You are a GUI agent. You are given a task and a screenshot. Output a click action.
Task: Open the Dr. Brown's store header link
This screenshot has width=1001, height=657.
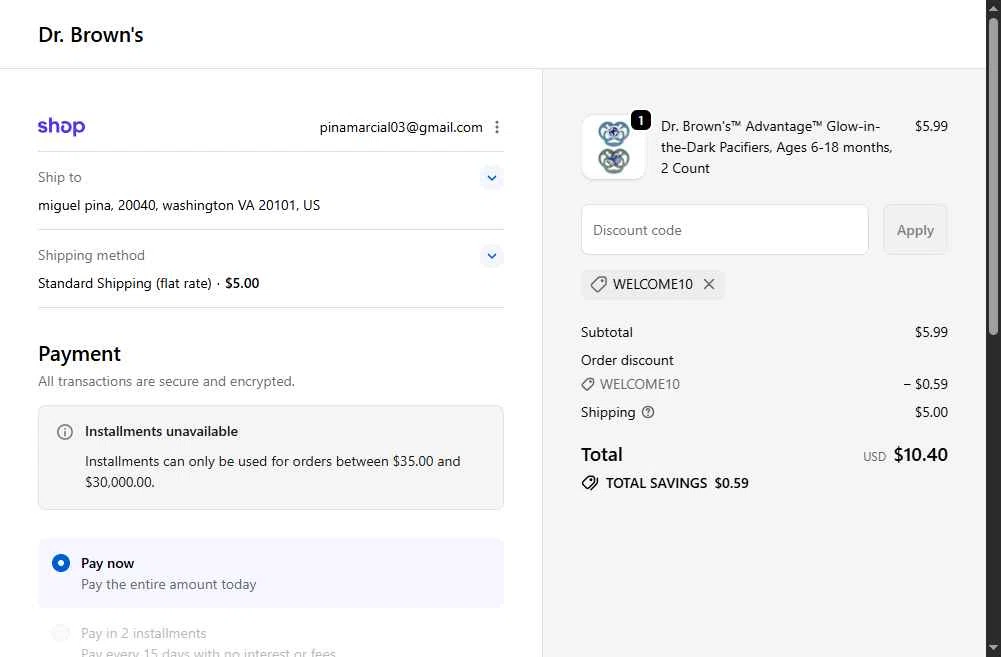coord(91,34)
